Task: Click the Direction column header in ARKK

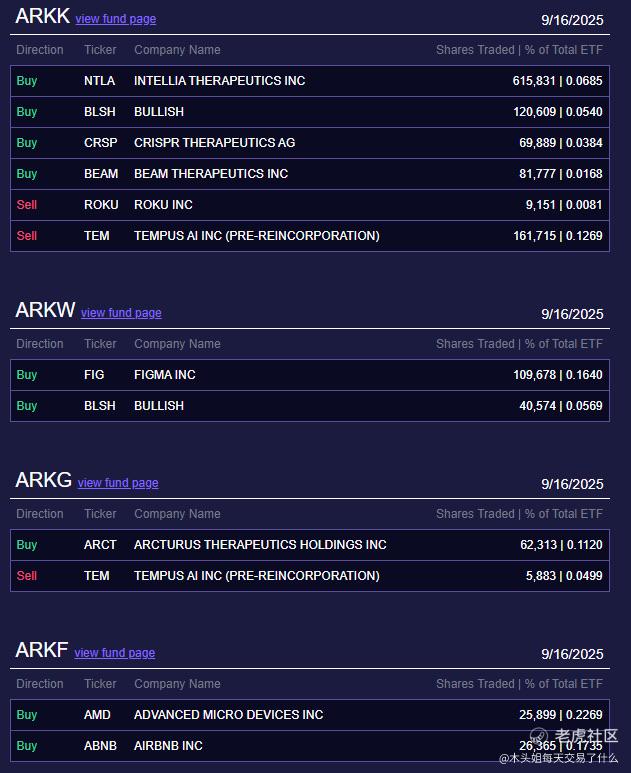Action: (x=40, y=50)
